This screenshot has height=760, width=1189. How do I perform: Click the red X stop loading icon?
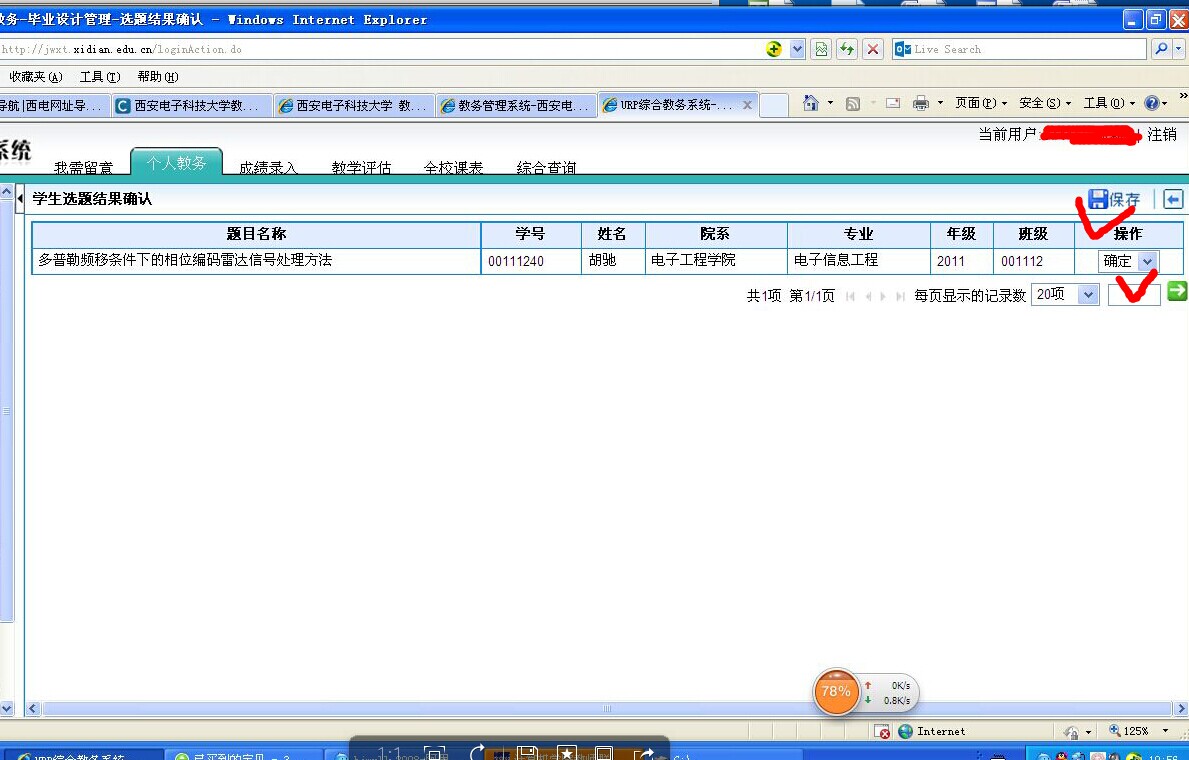pos(873,49)
